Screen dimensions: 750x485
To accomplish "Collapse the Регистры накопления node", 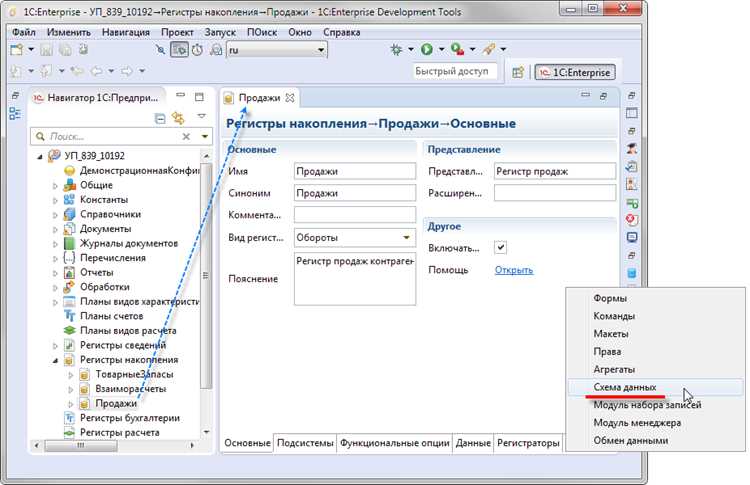I will click(x=55, y=360).
